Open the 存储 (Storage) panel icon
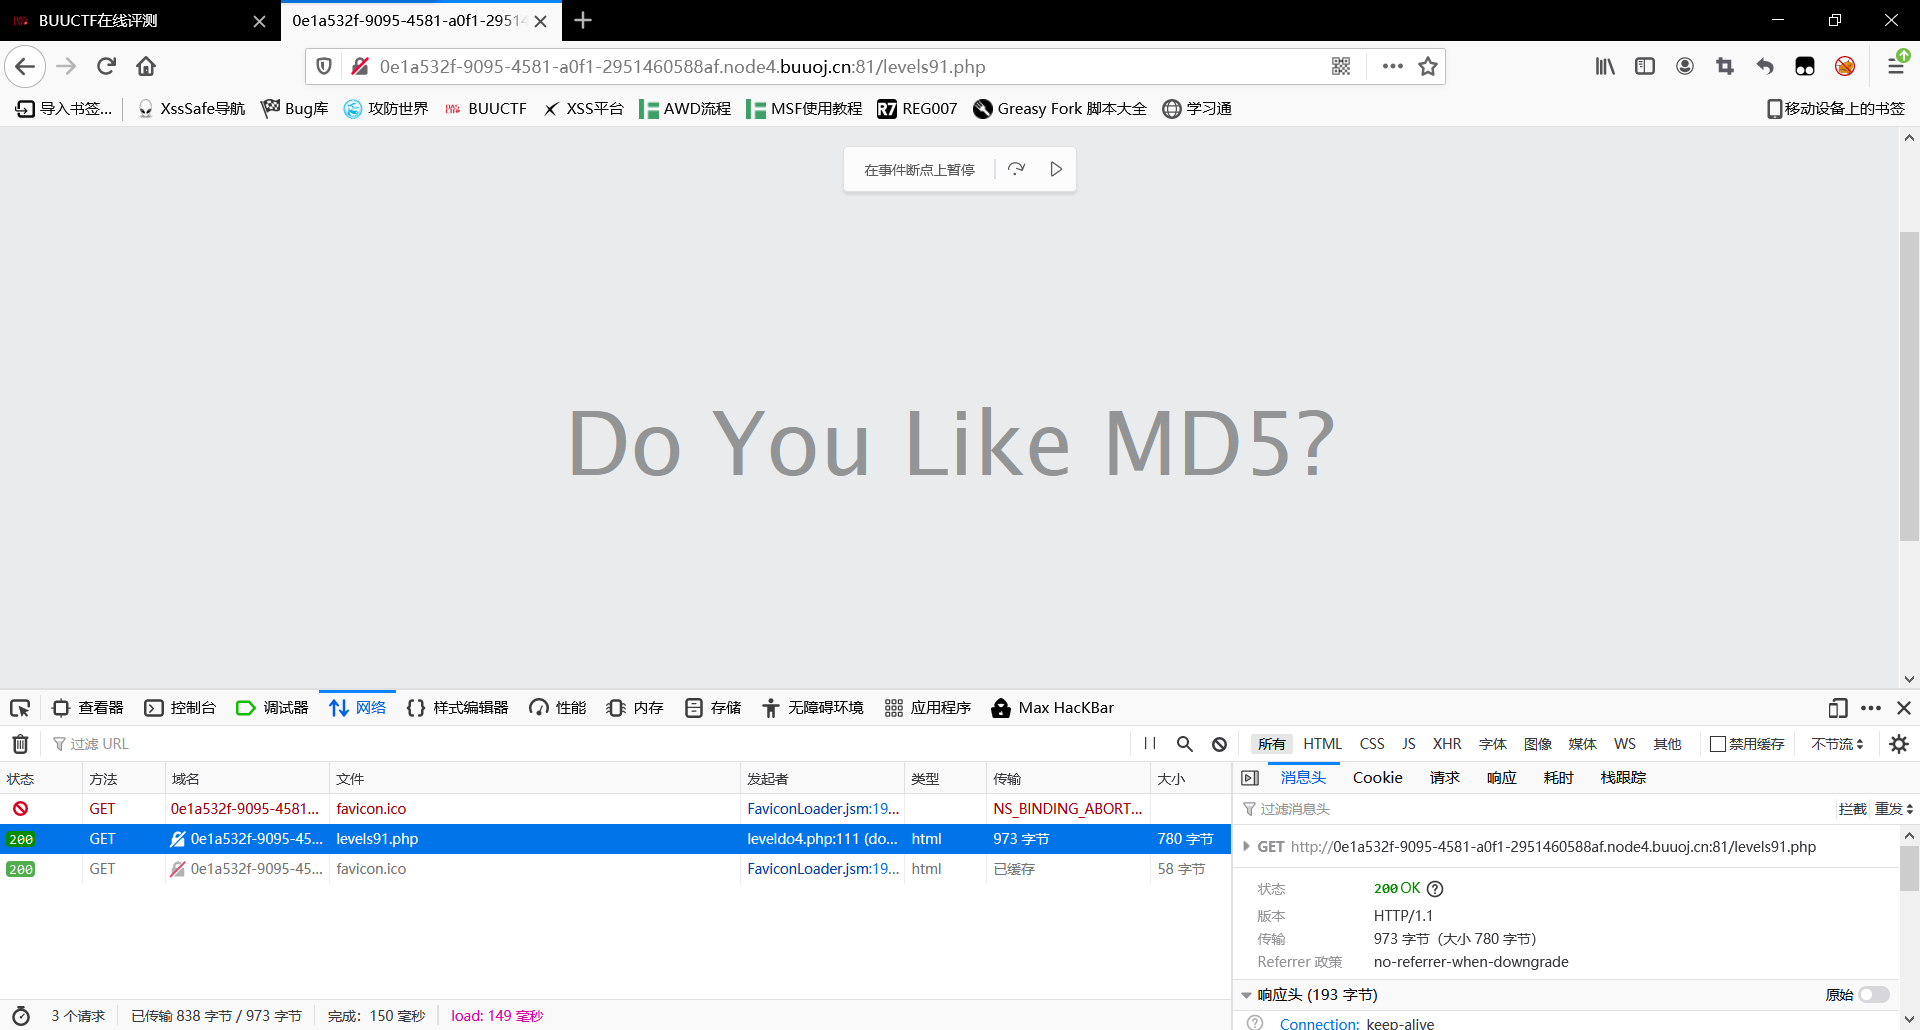 pyautogui.click(x=713, y=707)
